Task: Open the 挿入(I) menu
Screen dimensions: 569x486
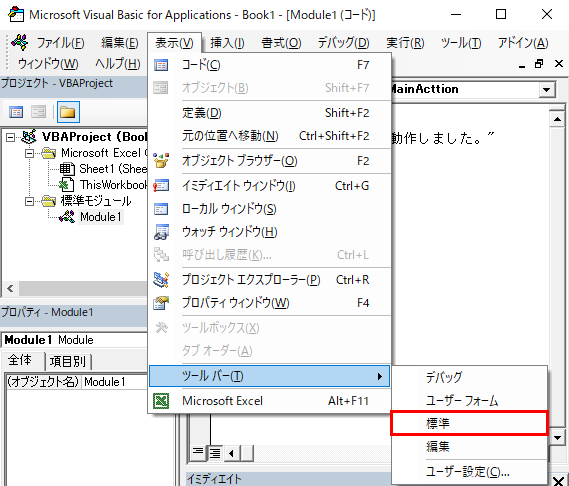Action: (227, 43)
